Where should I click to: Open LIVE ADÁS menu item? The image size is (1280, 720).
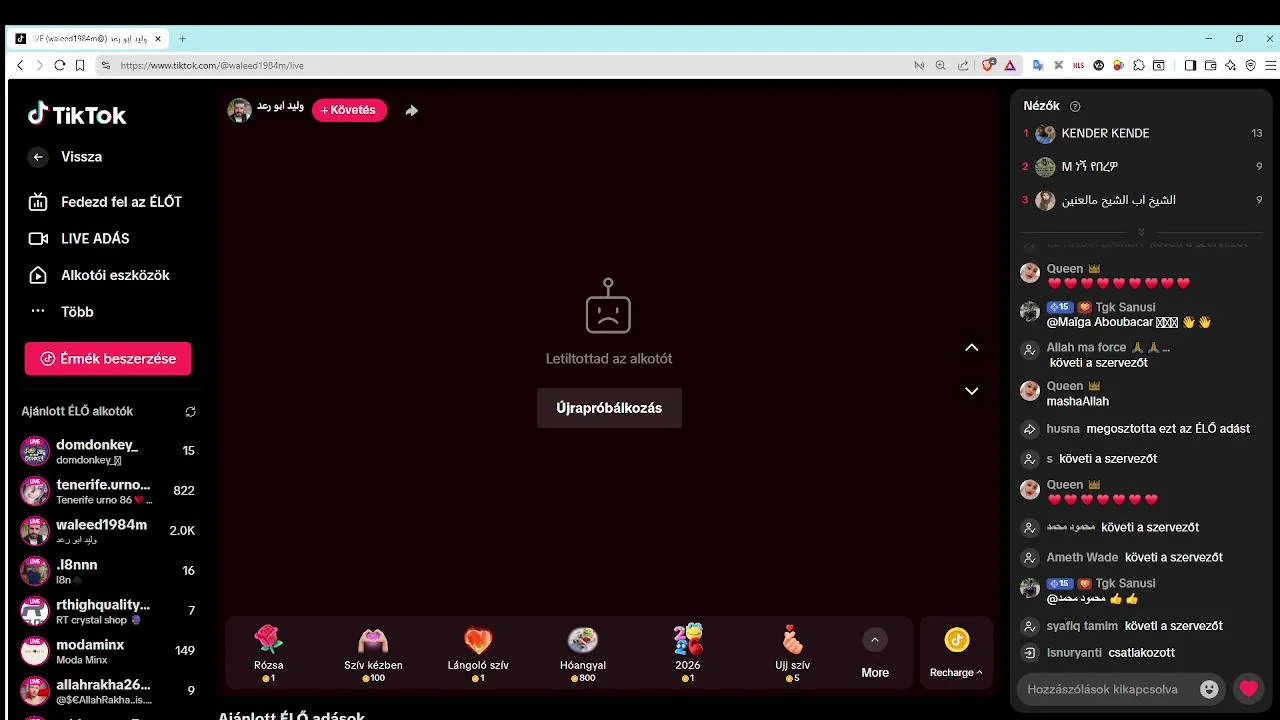coord(80,239)
